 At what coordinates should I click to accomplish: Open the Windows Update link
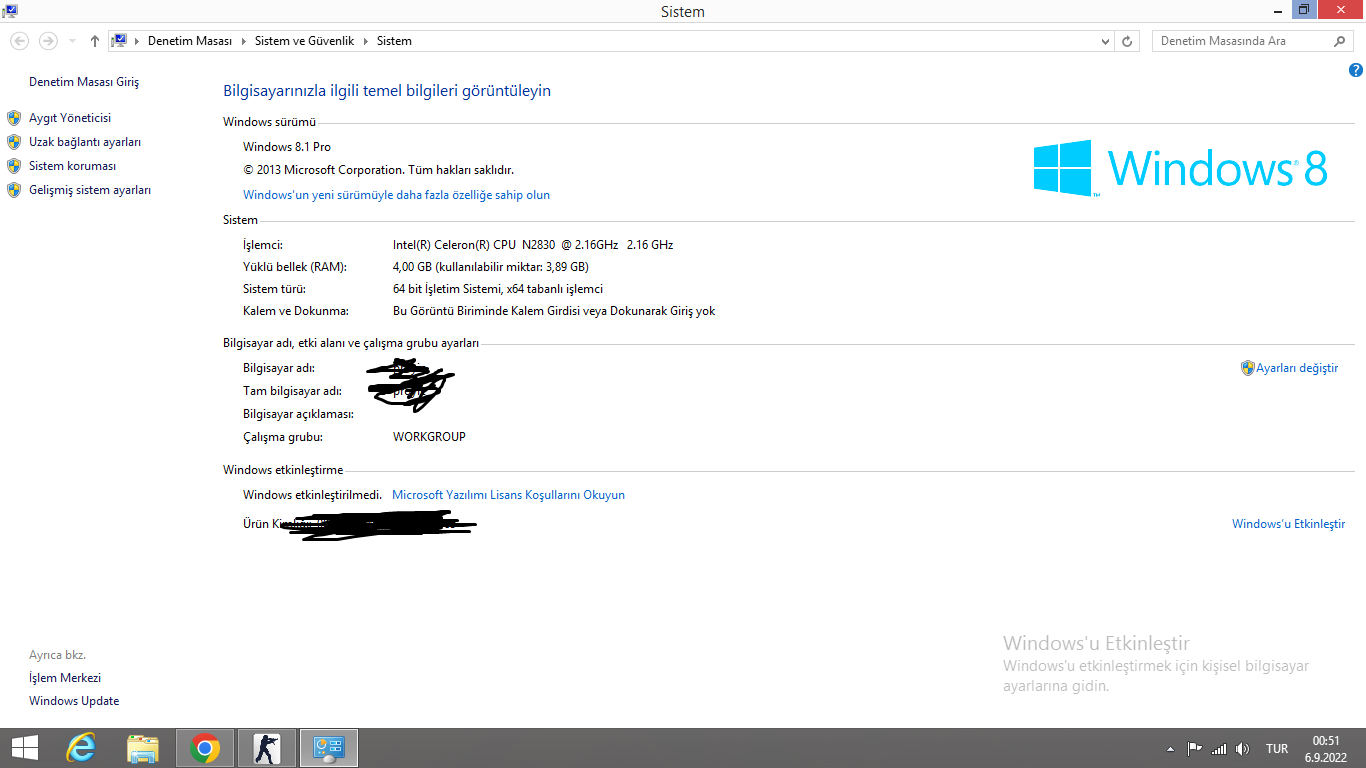tap(74, 701)
